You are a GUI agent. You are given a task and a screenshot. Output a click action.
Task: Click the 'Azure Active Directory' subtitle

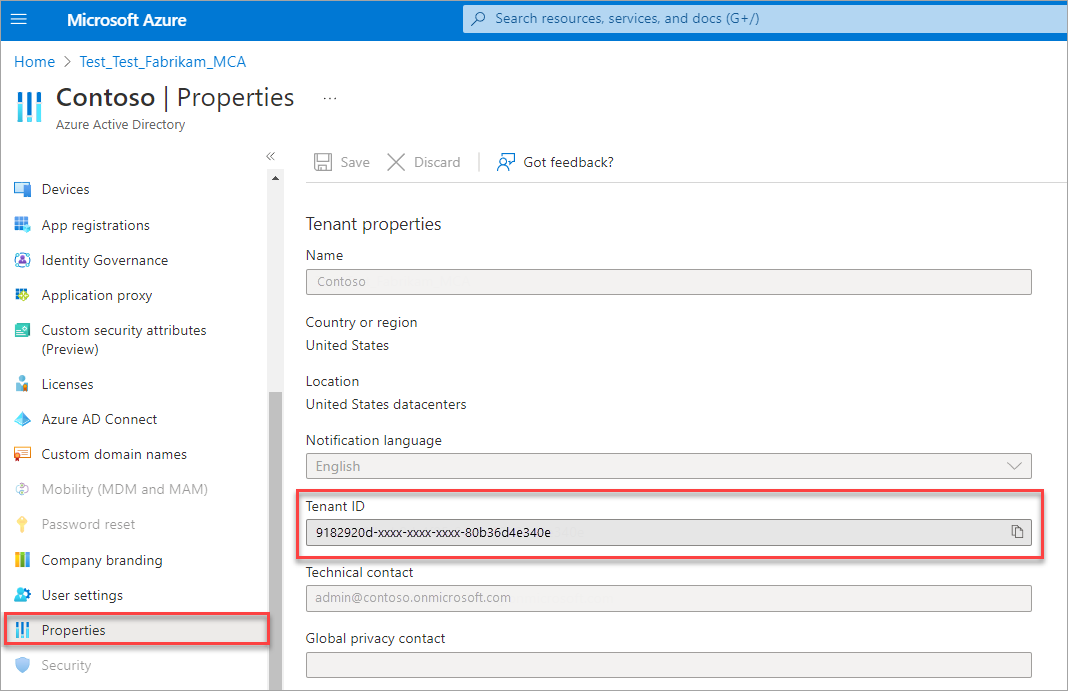tap(121, 125)
